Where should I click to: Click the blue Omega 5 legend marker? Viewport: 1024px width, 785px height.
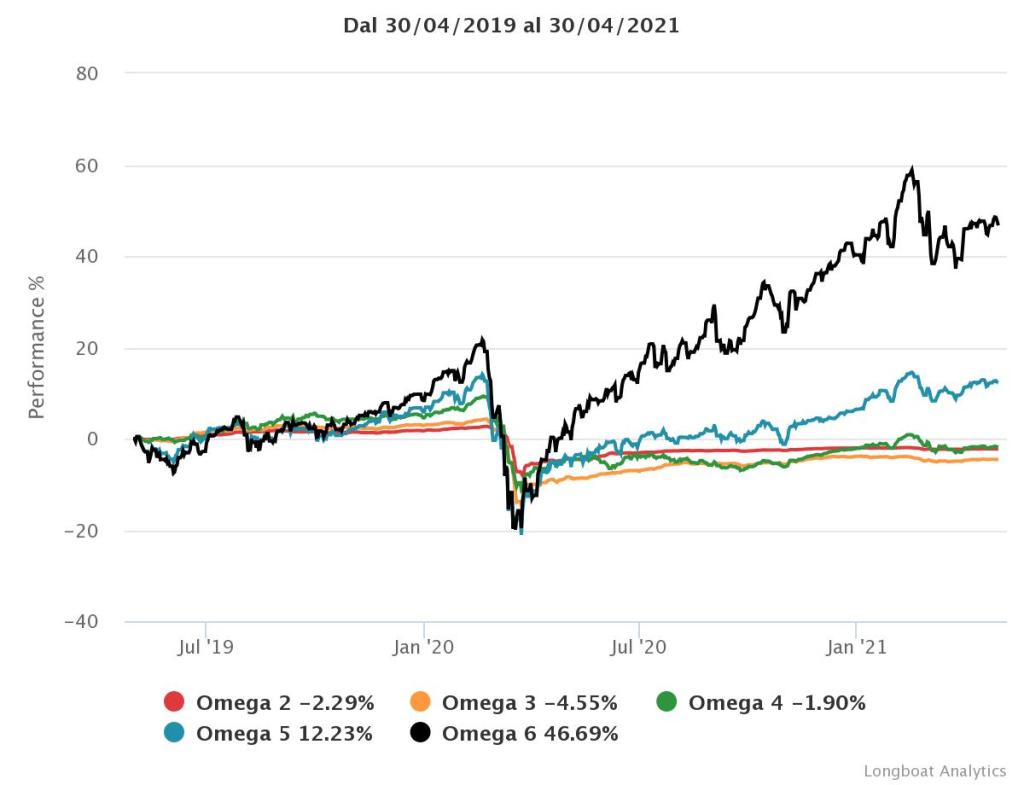tap(174, 733)
